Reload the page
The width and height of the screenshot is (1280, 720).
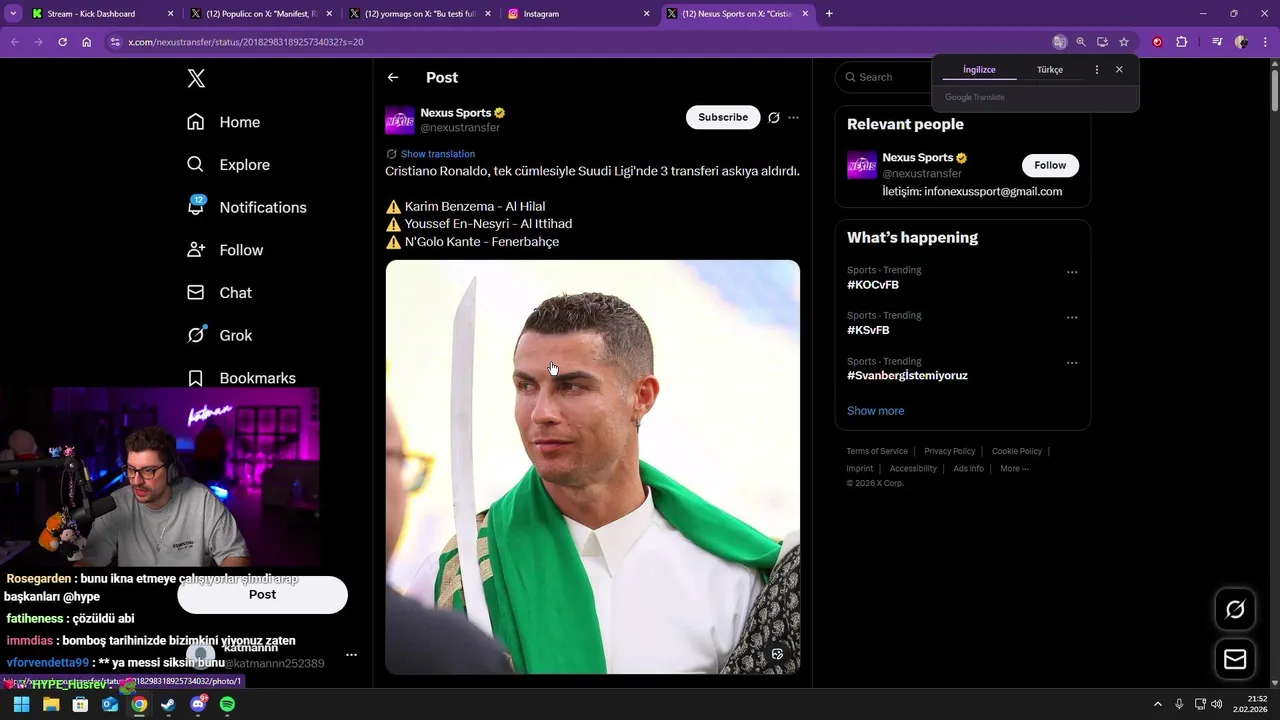pos(62,42)
